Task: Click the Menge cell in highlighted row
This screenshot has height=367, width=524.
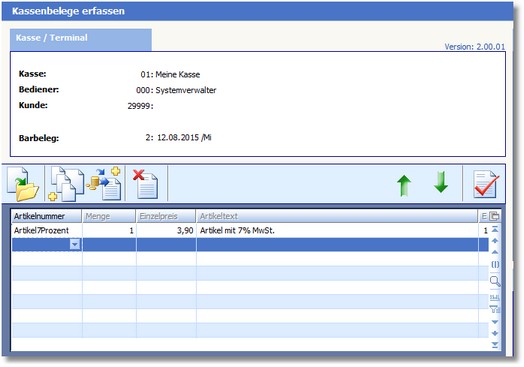Action: (x=109, y=244)
